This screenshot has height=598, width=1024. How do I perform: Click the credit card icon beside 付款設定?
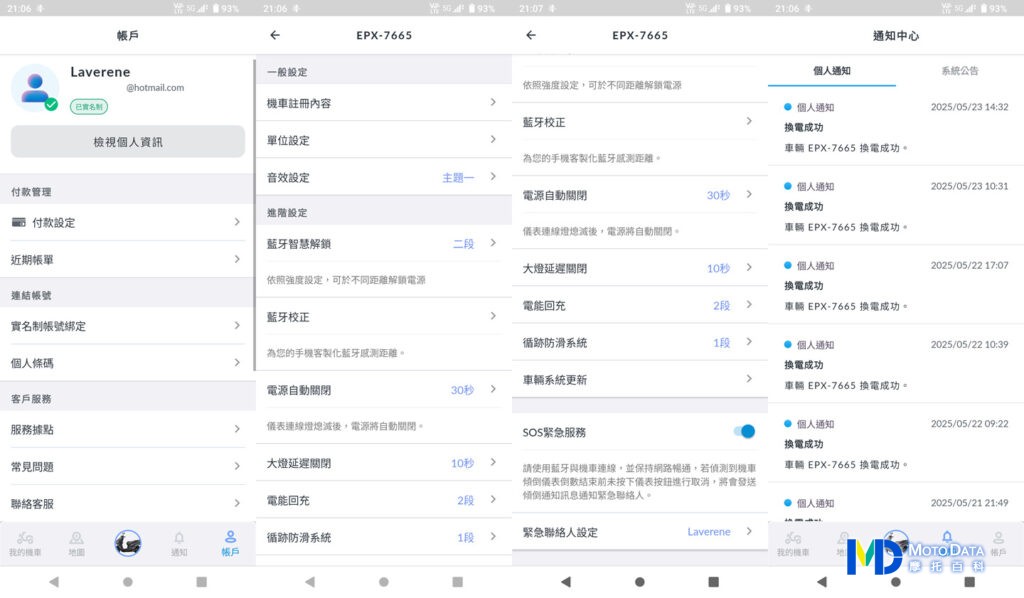[x=19, y=222]
